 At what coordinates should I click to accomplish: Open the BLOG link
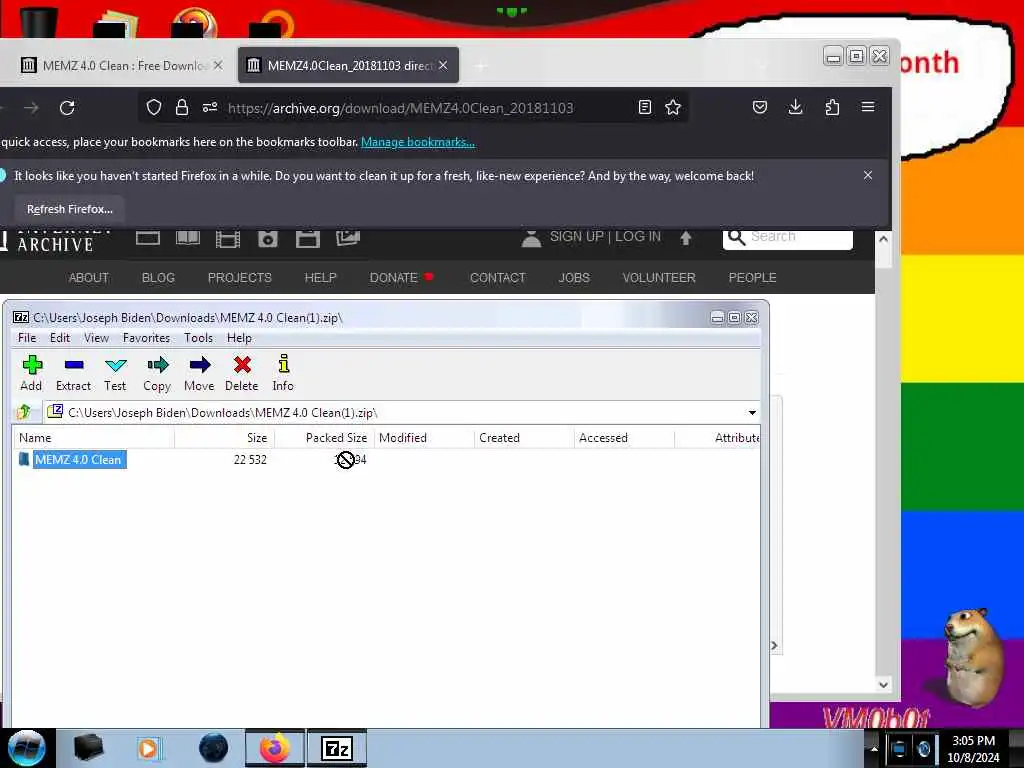coord(158,278)
